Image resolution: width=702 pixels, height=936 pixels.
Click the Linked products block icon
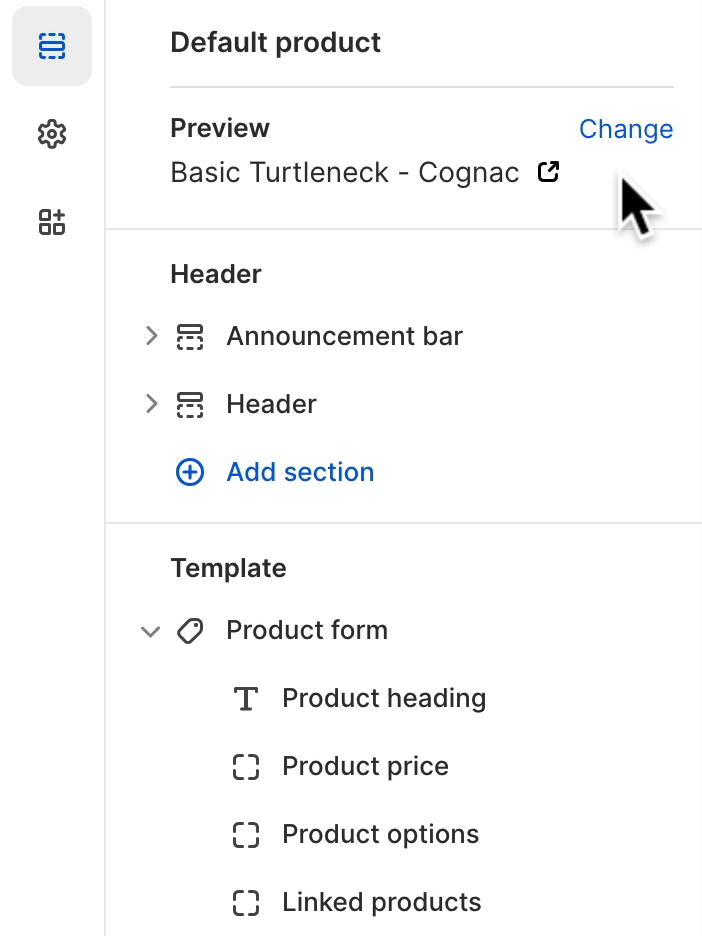[245, 902]
